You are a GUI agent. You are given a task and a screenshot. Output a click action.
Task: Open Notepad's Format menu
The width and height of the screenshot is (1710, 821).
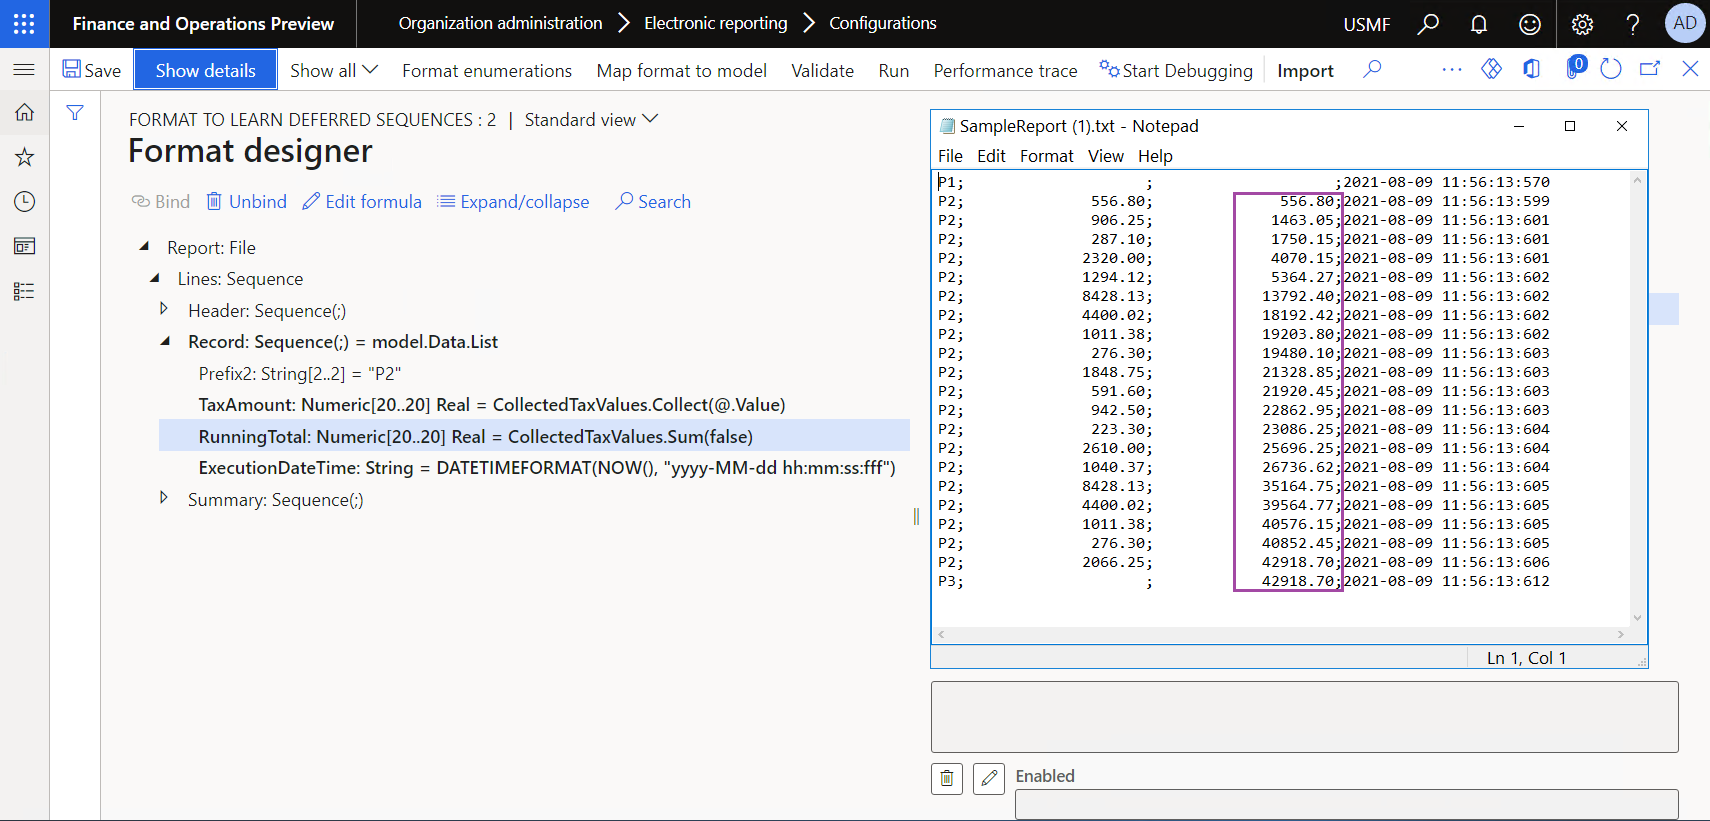tap(1046, 156)
